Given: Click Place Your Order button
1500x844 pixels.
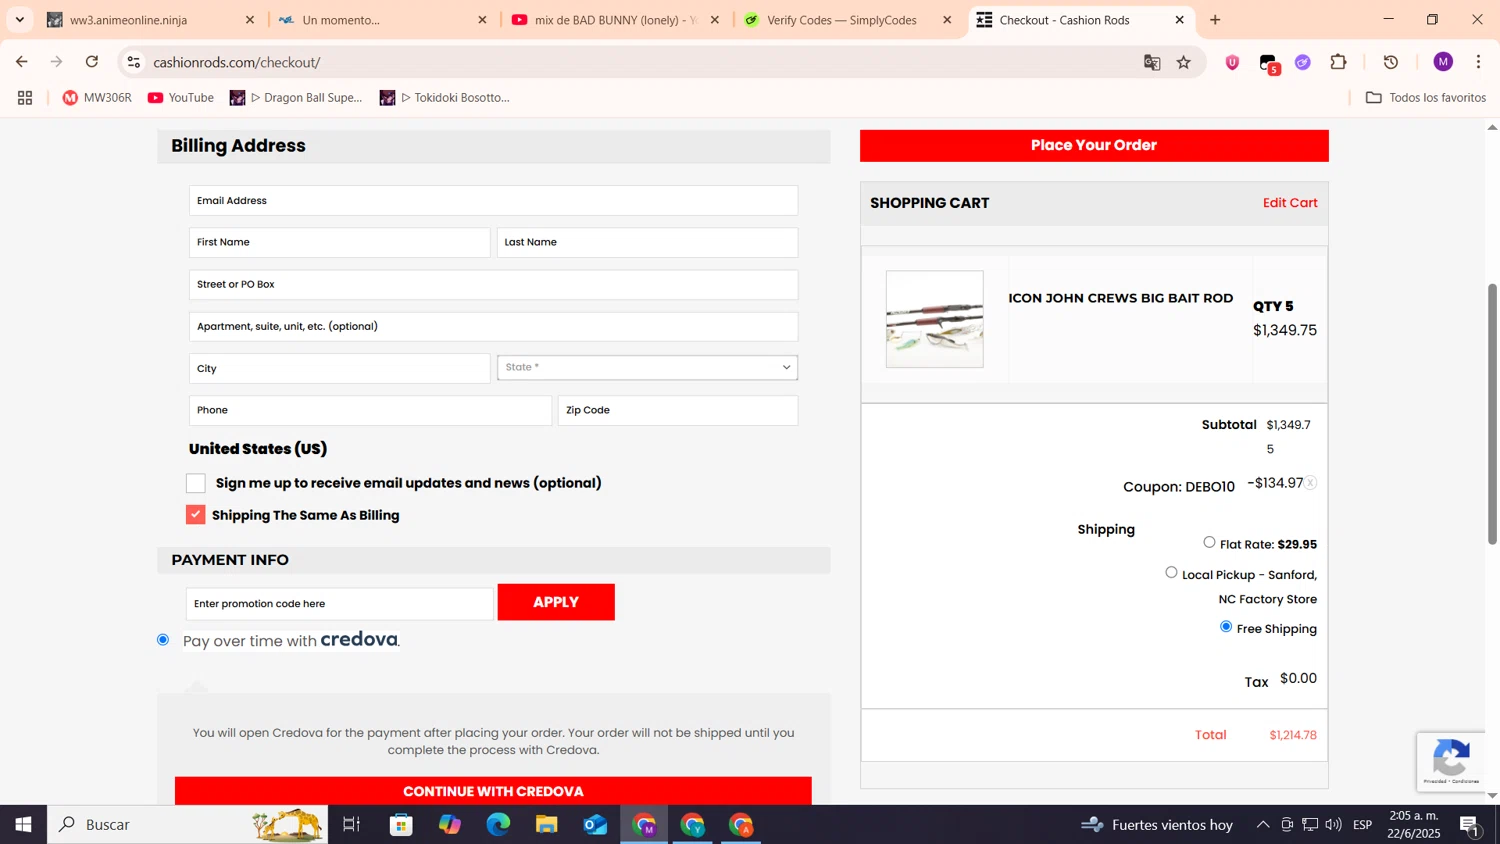Looking at the screenshot, I should click(x=1094, y=145).
